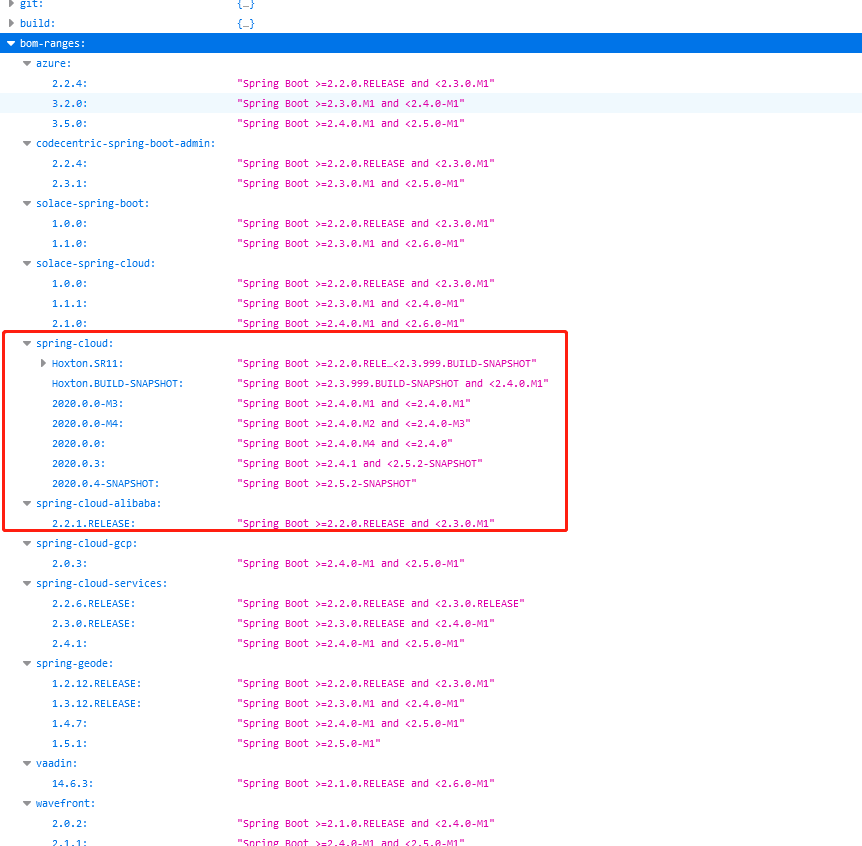Select the azure key label
The image size is (862, 846).
pos(53,63)
